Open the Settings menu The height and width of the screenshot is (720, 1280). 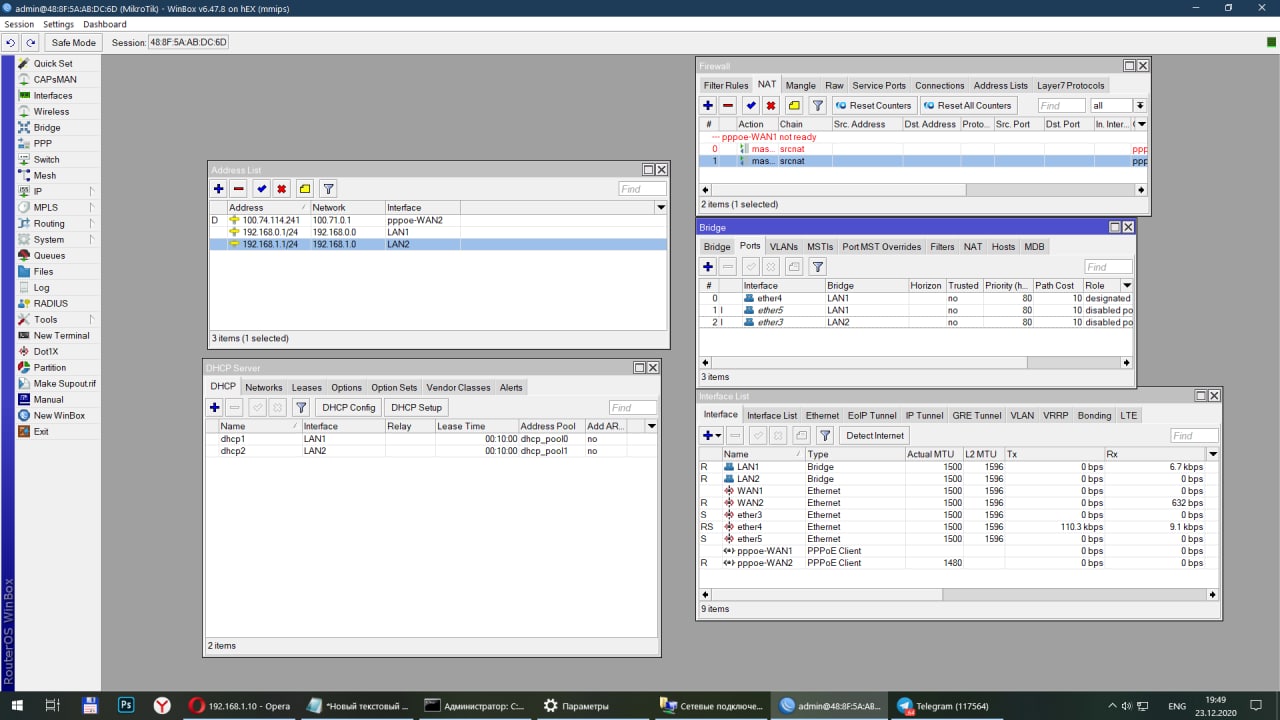pos(58,24)
